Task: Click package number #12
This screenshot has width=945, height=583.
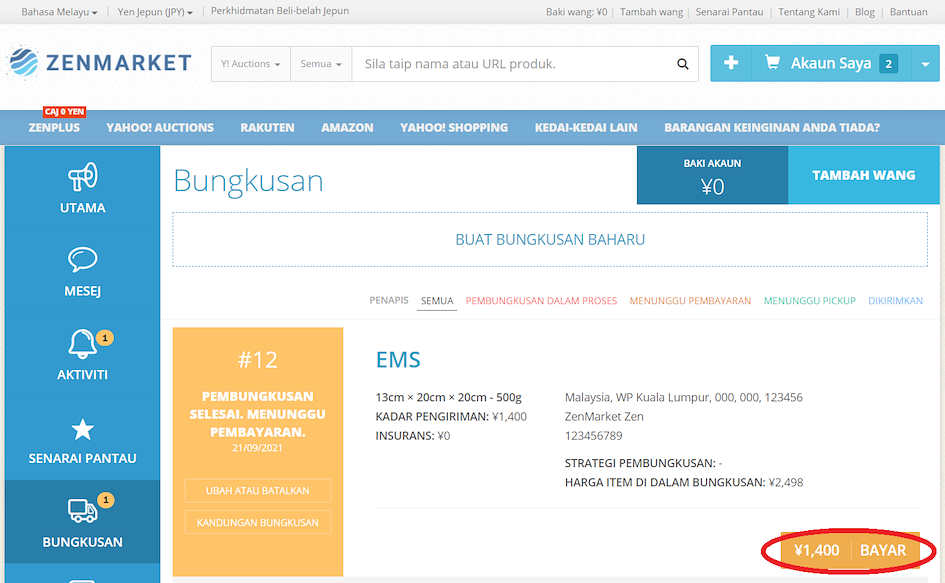Action: tap(258, 360)
